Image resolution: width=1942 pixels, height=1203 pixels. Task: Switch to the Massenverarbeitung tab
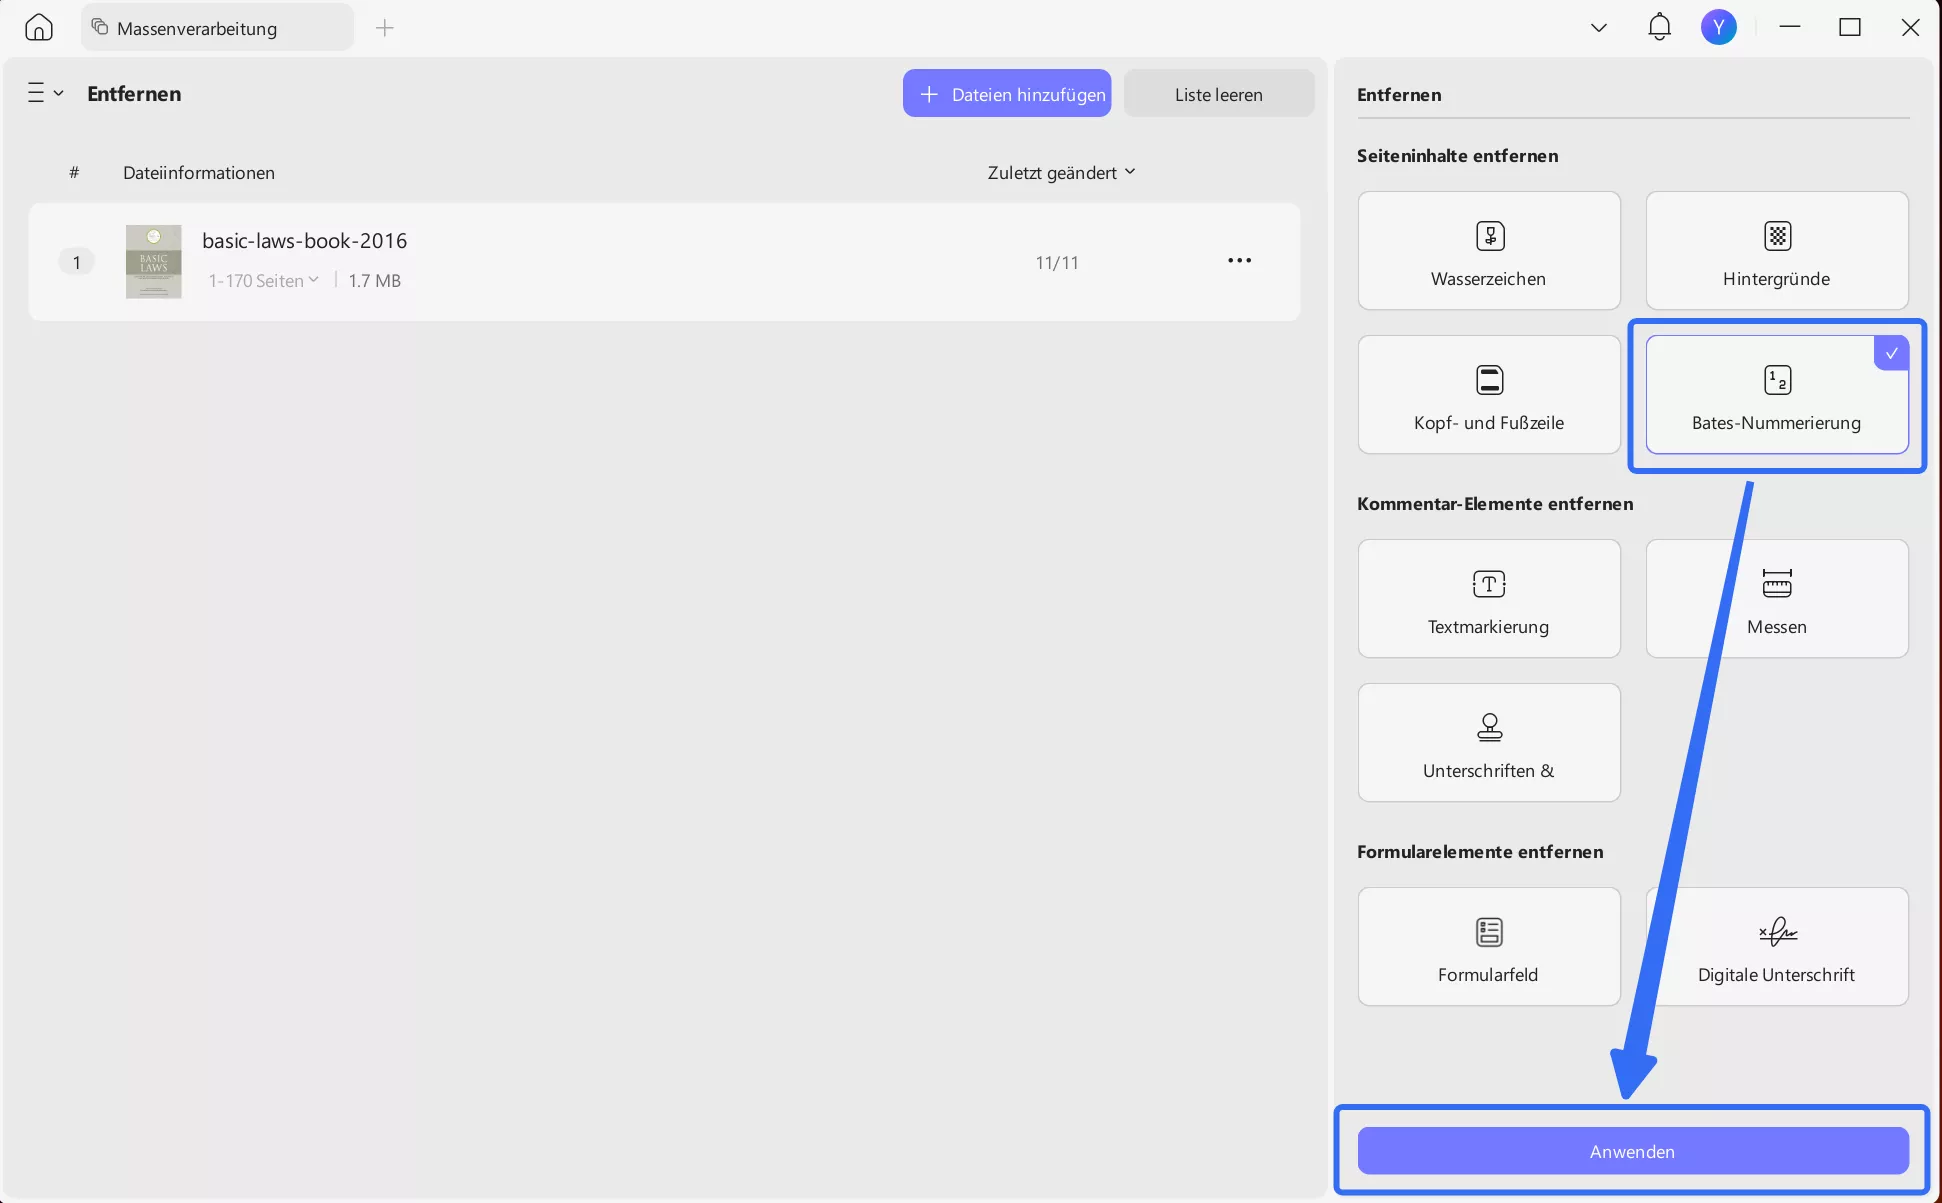point(217,28)
